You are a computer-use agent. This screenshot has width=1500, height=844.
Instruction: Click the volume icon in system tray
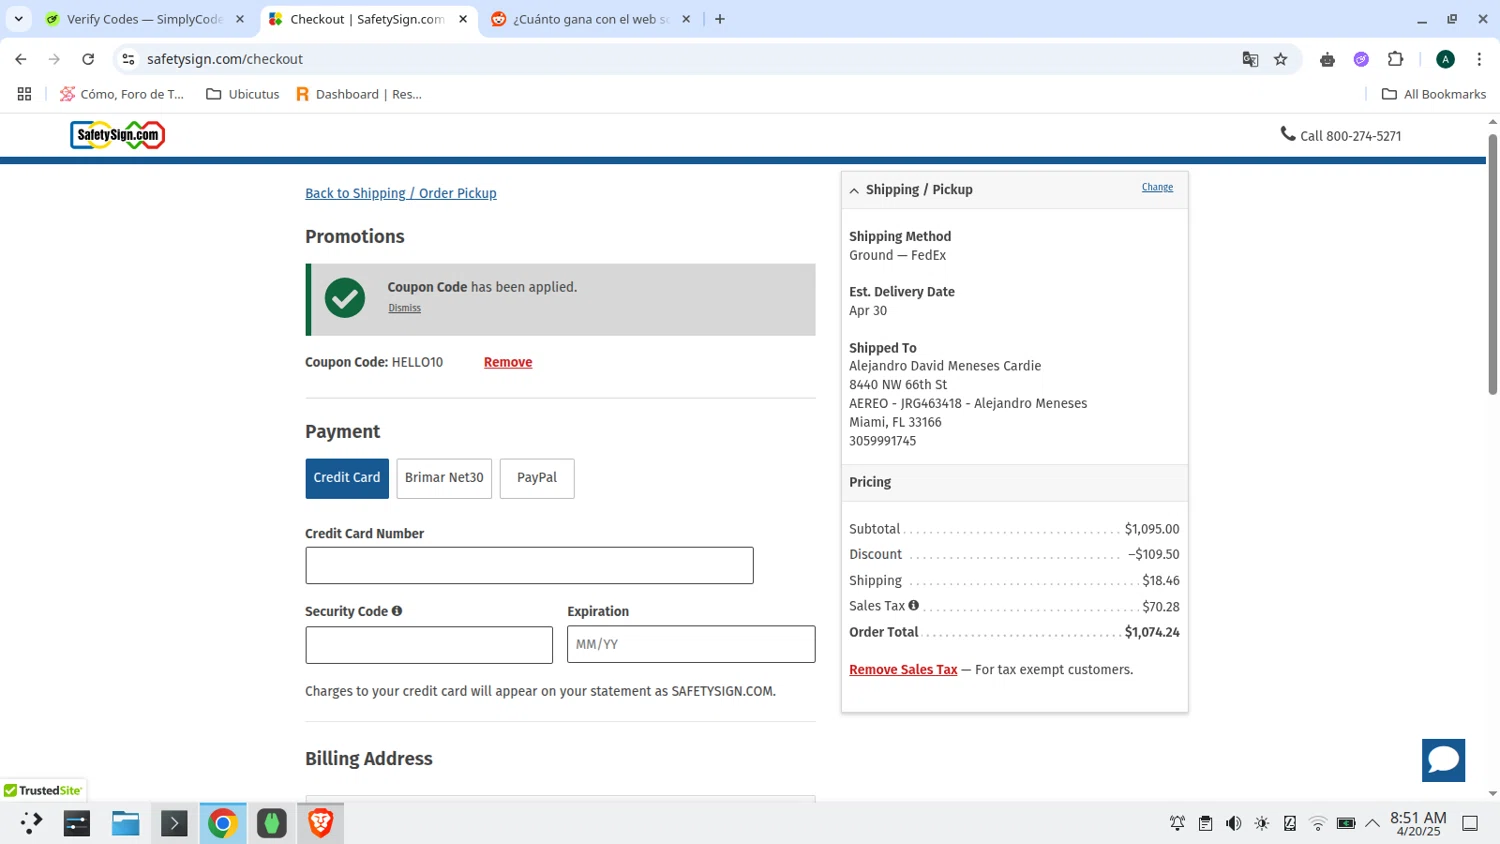[1233, 823]
